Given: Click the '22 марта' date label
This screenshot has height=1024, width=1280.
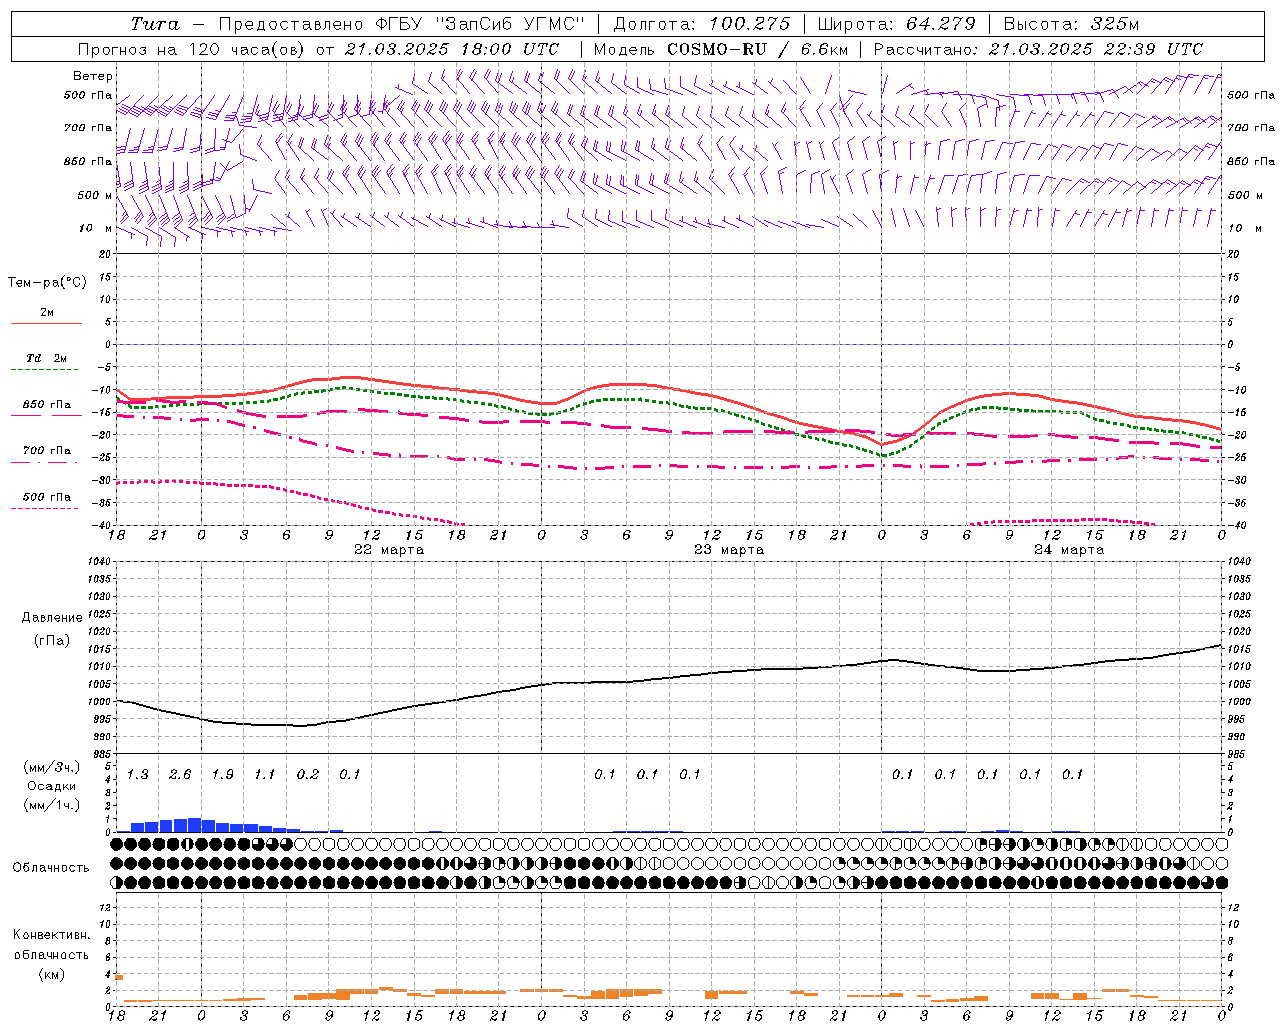Looking at the screenshot, I should pos(389,550).
